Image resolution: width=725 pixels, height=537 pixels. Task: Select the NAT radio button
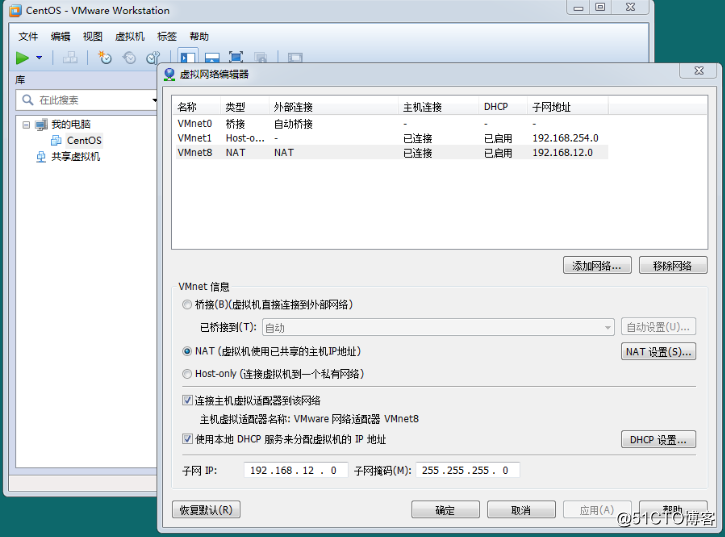(187, 351)
